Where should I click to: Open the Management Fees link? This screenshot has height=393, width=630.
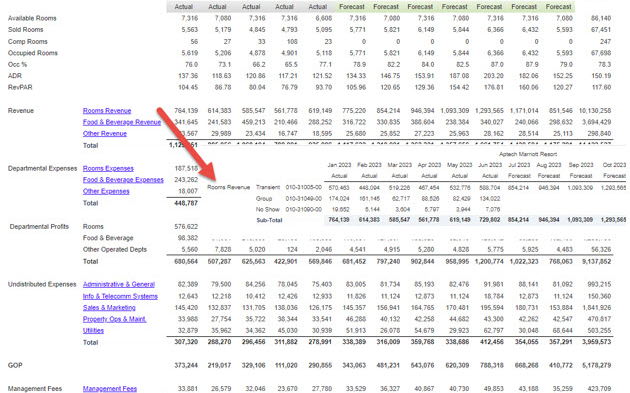pyautogui.click(x=110, y=389)
